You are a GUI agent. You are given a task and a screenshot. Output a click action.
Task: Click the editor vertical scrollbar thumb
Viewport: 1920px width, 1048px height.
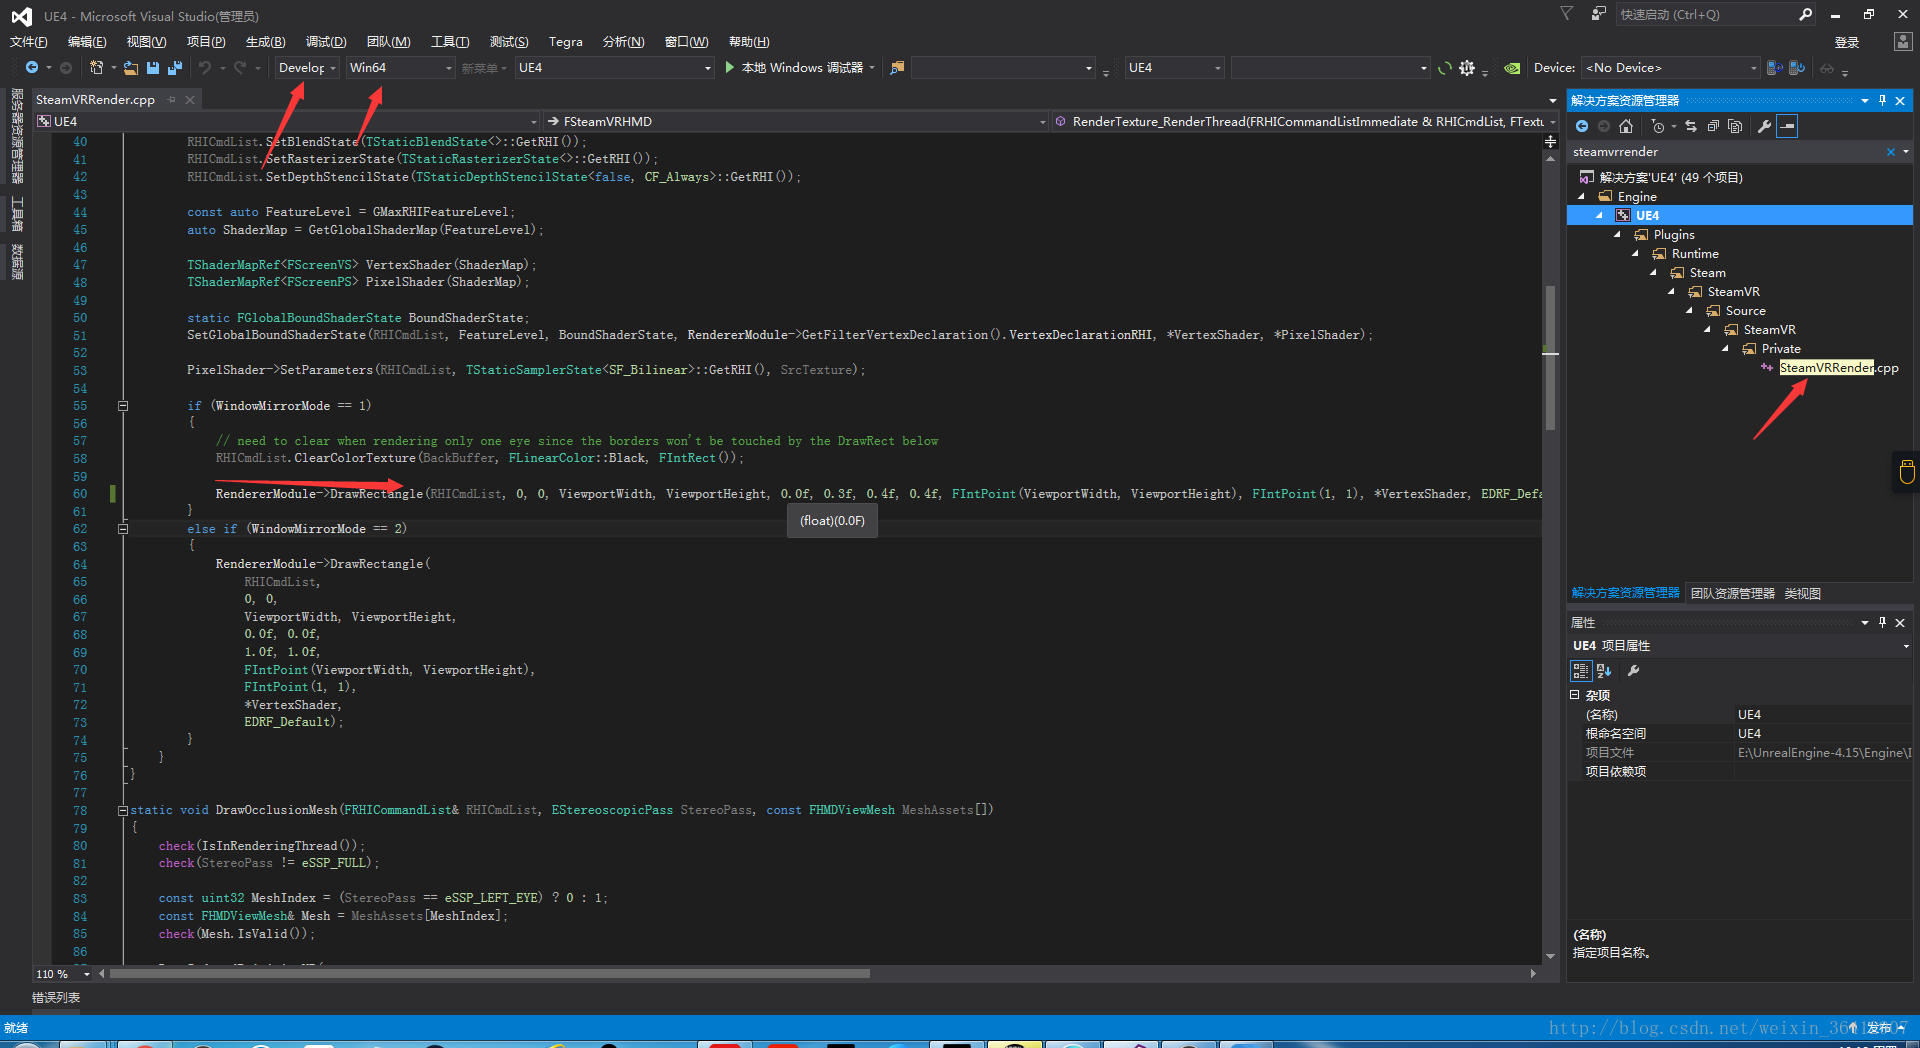[1550, 358]
